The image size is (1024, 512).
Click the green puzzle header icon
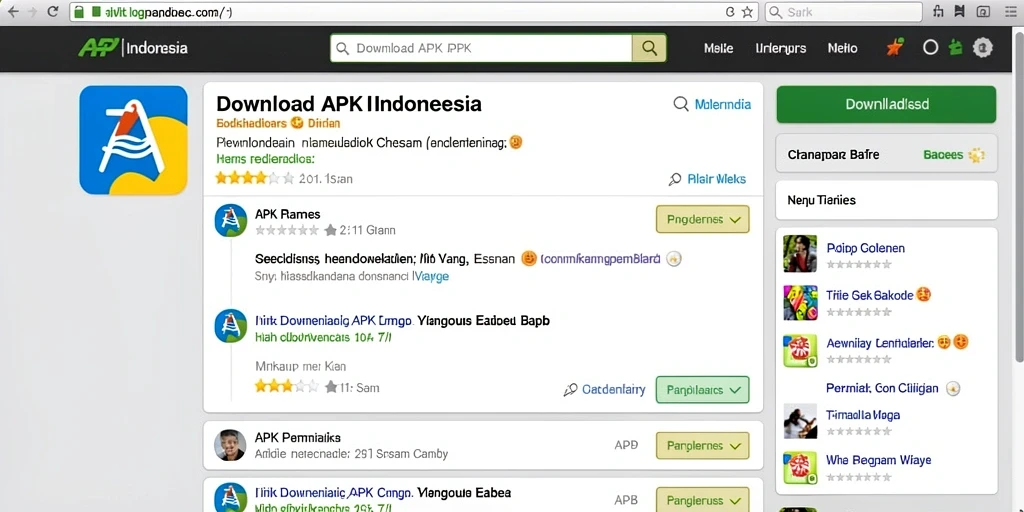point(956,47)
